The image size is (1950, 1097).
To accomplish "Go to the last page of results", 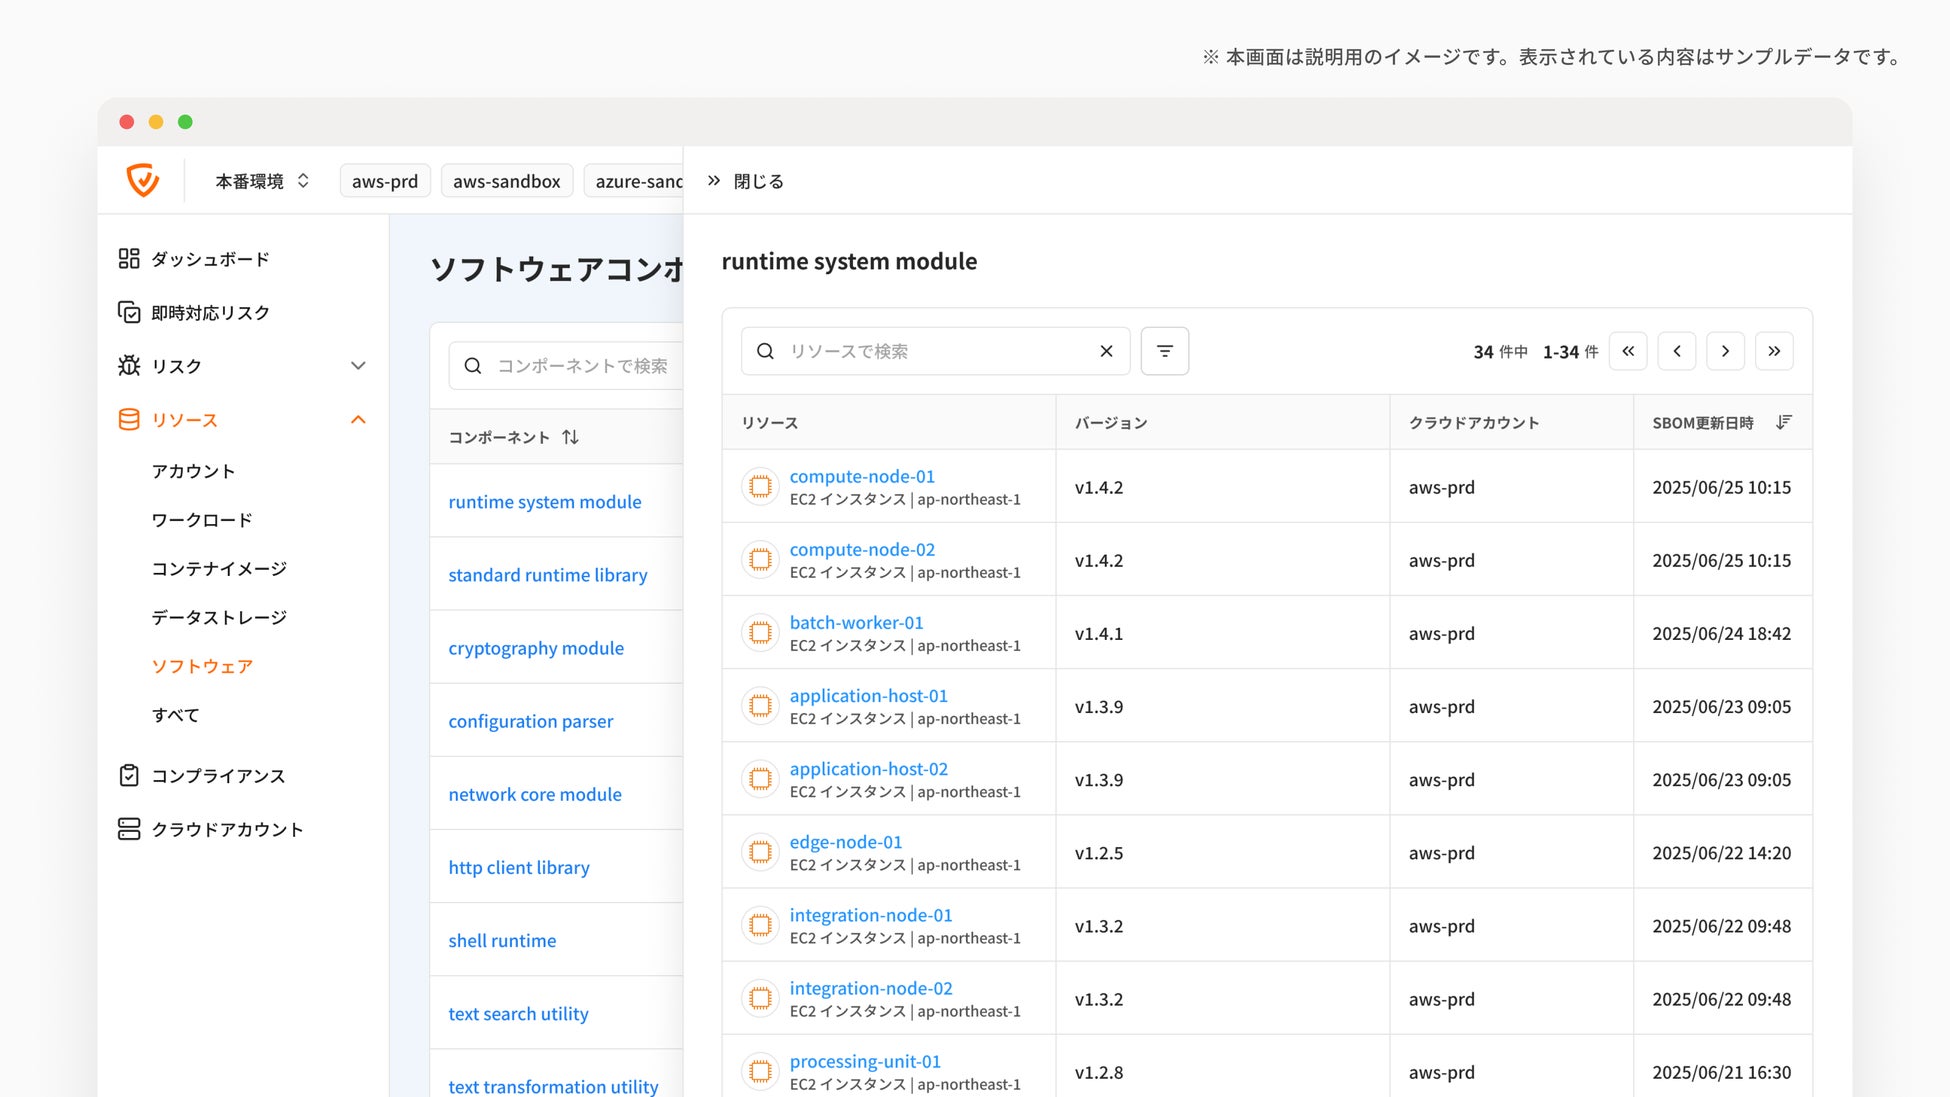I will click(x=1774, y=351).
